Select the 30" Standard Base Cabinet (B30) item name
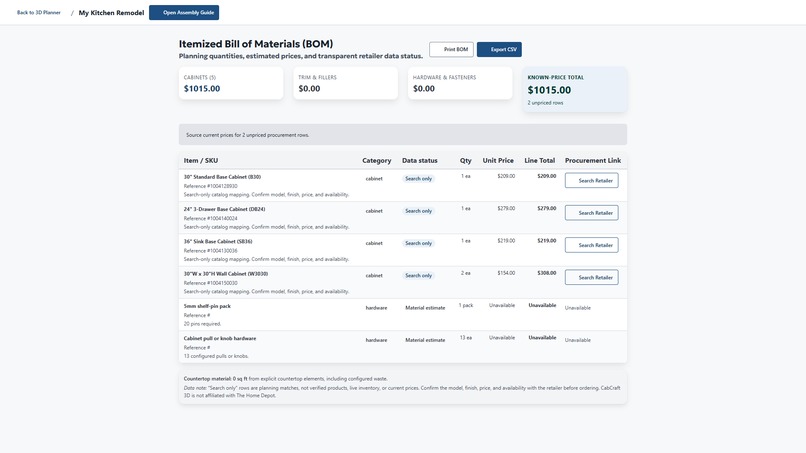Viewport: 806px width, 453px height. (x=222, y=177)
